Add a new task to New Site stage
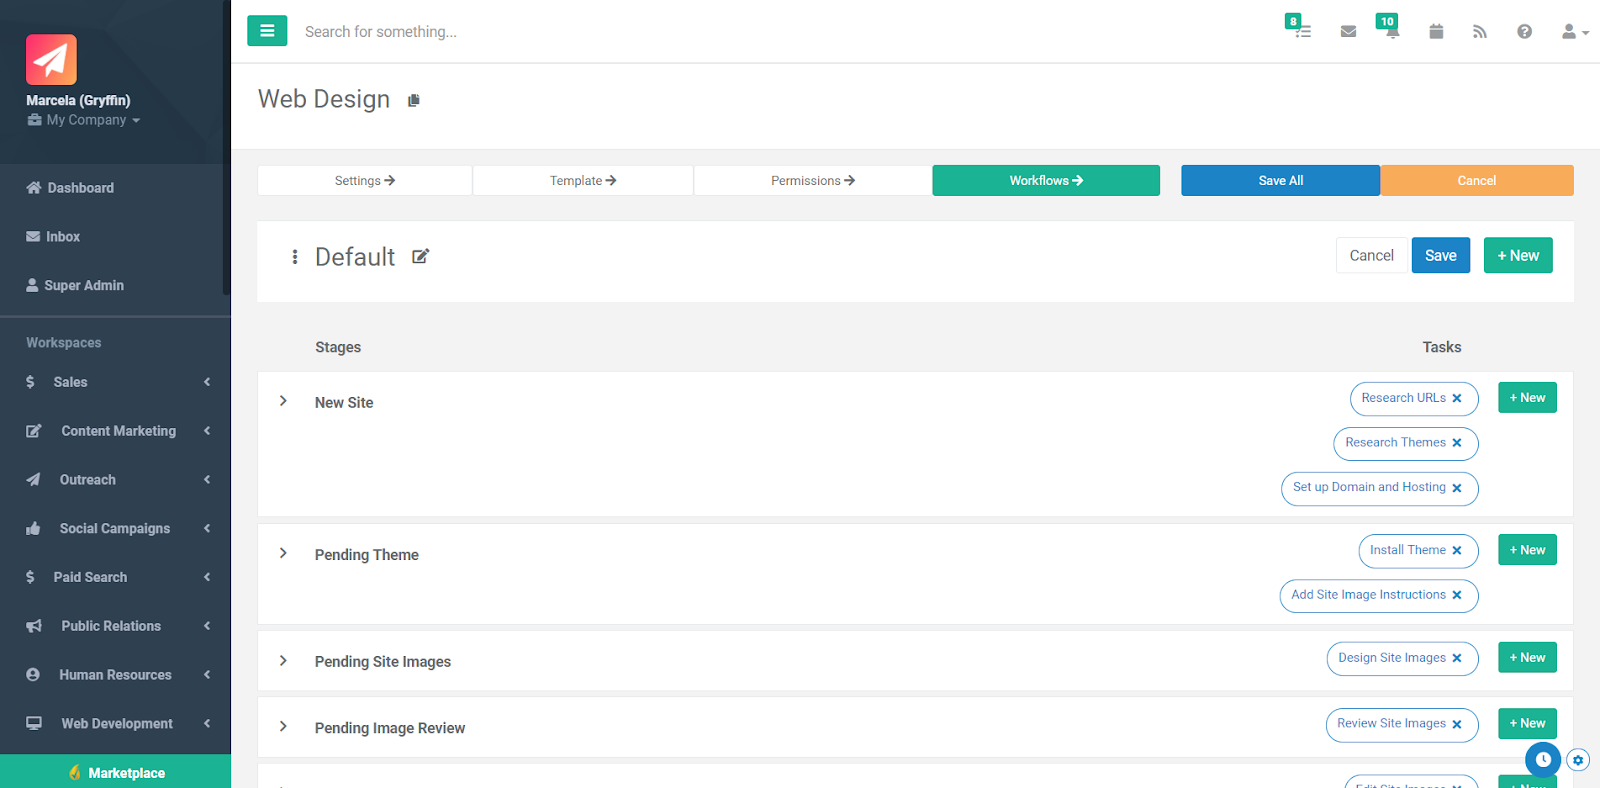This screenshot has height=788, width=1600. [x=1527, y=398]
